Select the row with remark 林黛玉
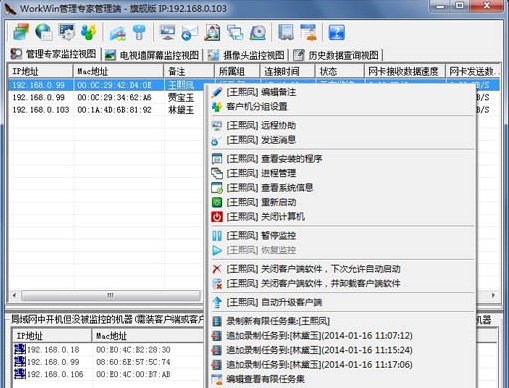The width and height of the screenshot is (509, 388). [106, 110]
